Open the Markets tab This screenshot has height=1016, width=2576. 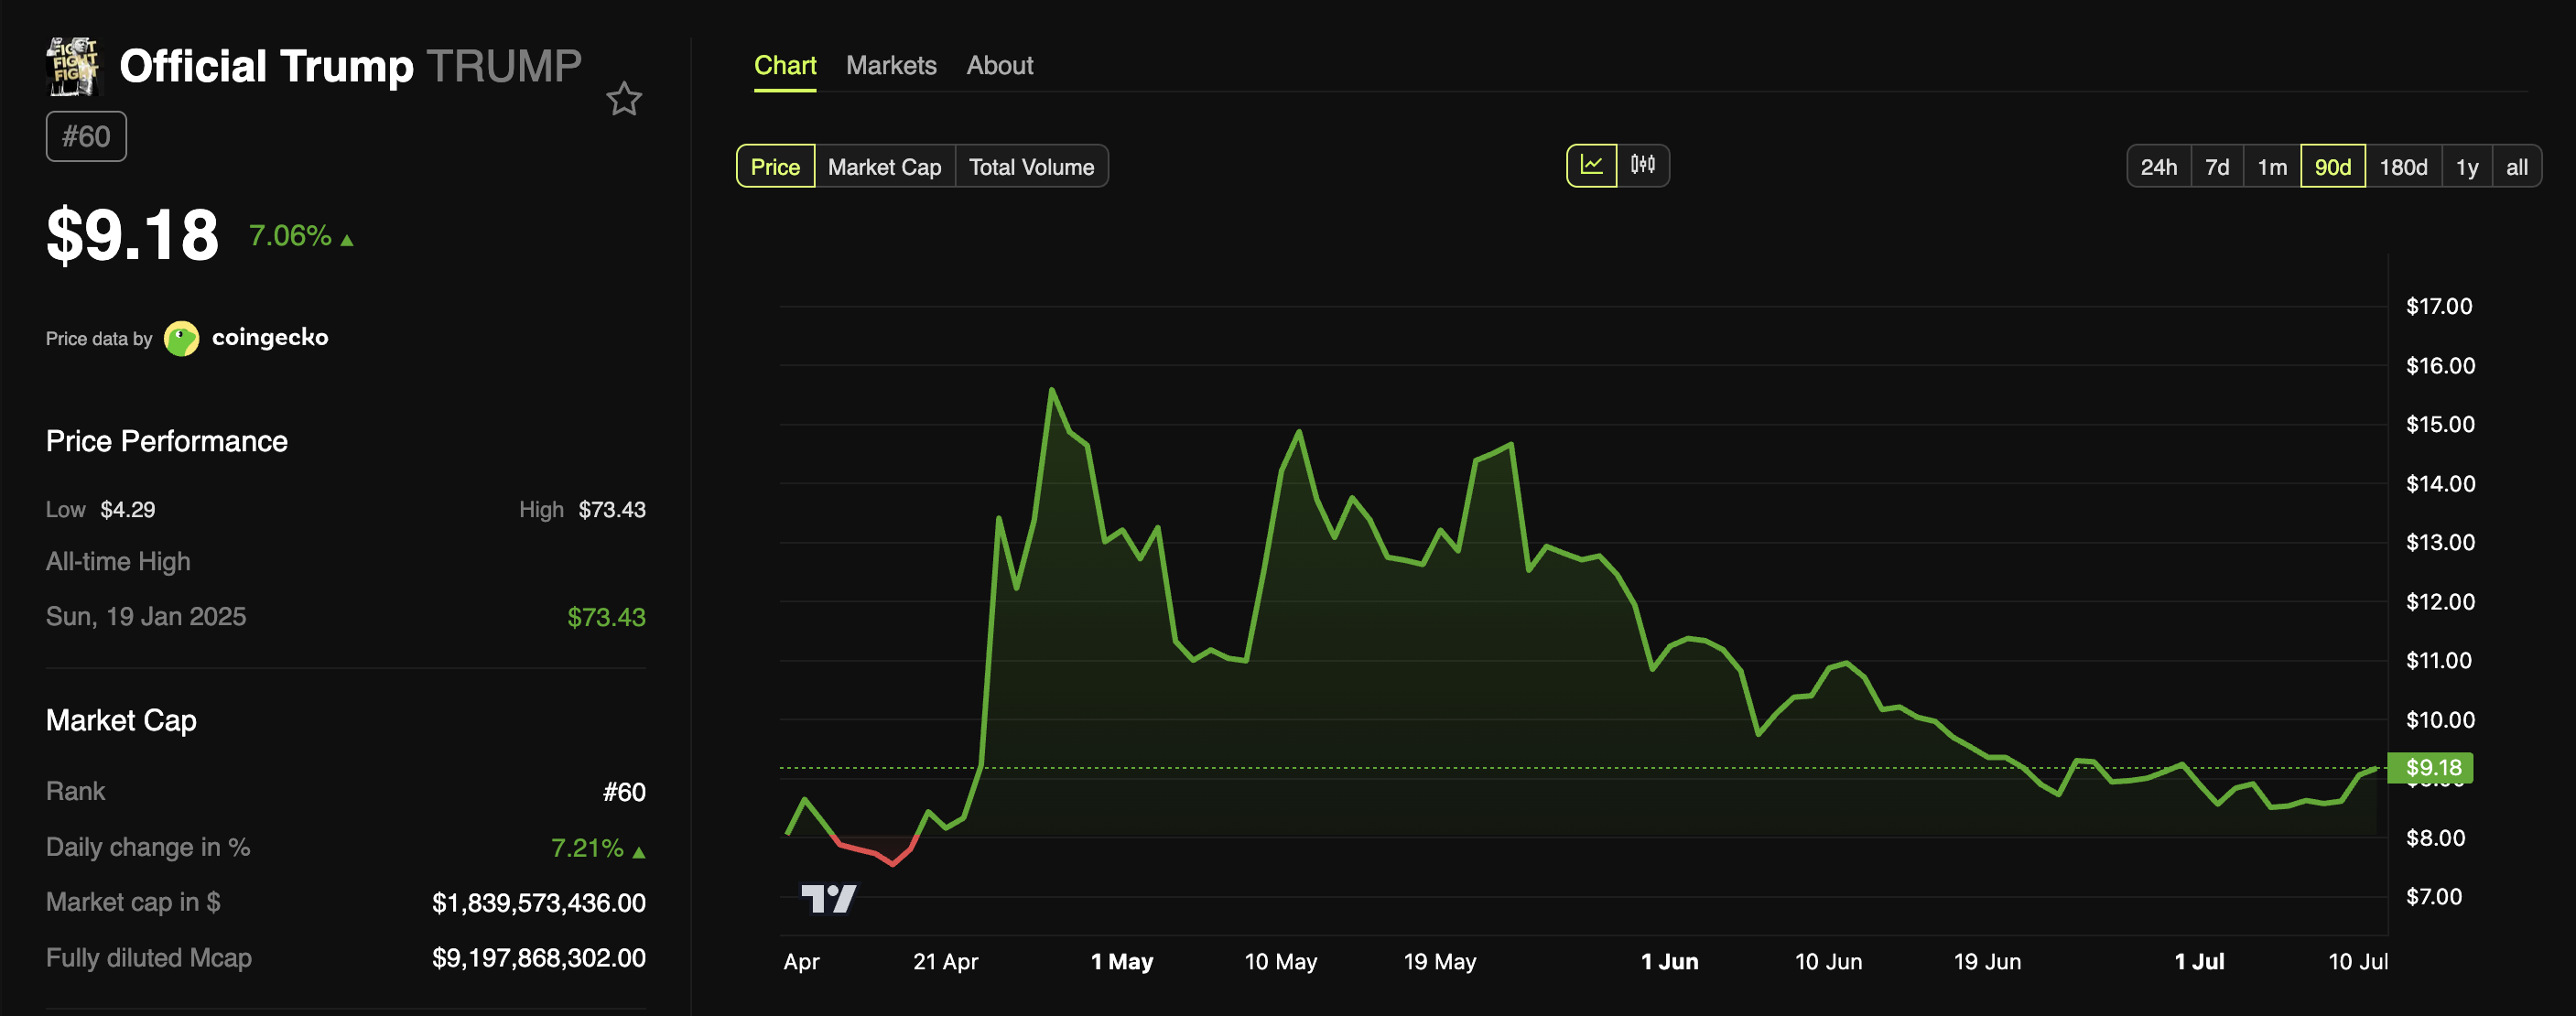point(890,66)
